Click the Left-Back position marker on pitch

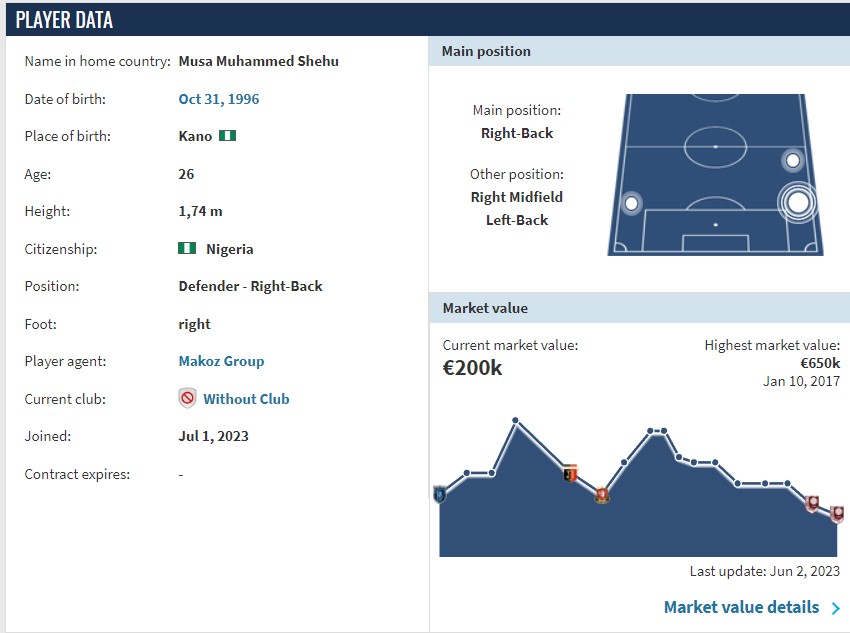[x=631, y=204]
